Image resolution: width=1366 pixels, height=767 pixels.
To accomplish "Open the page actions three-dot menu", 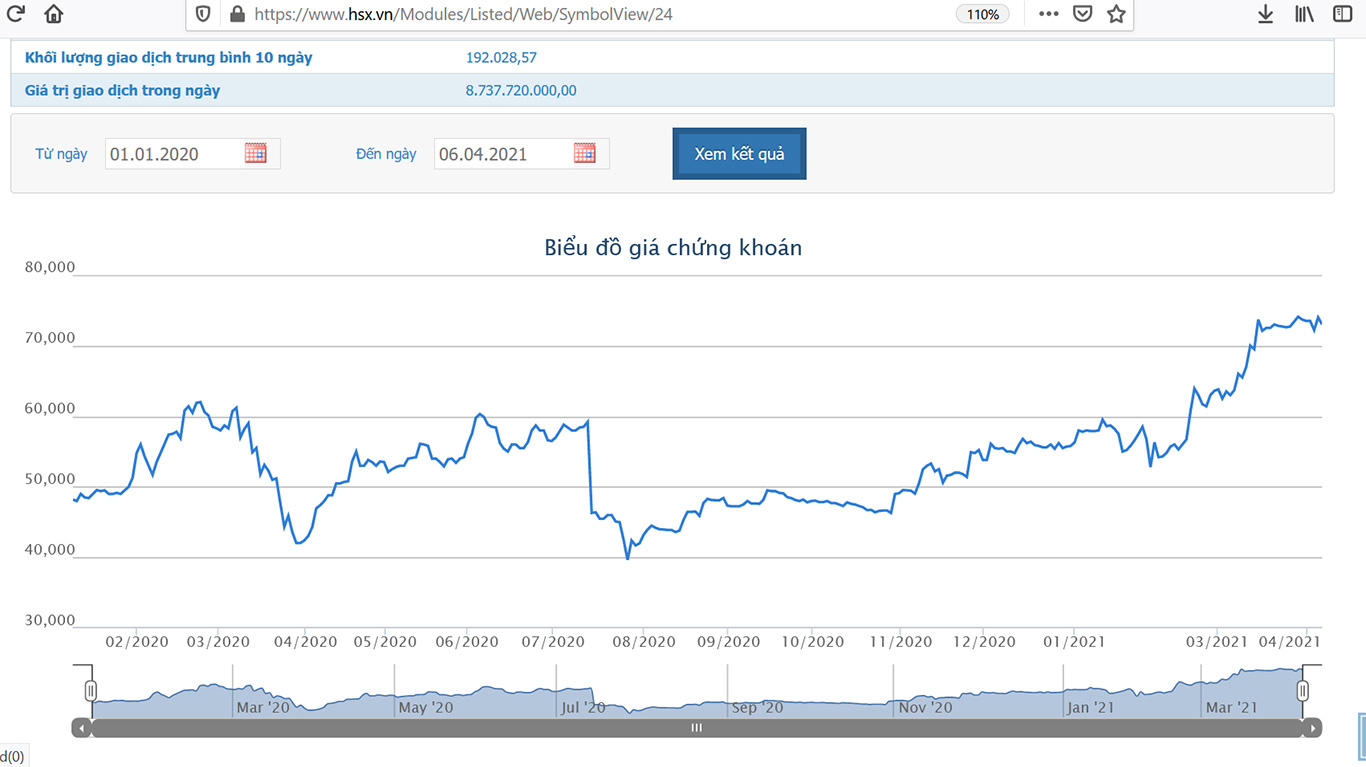I will click(1048, 14).
